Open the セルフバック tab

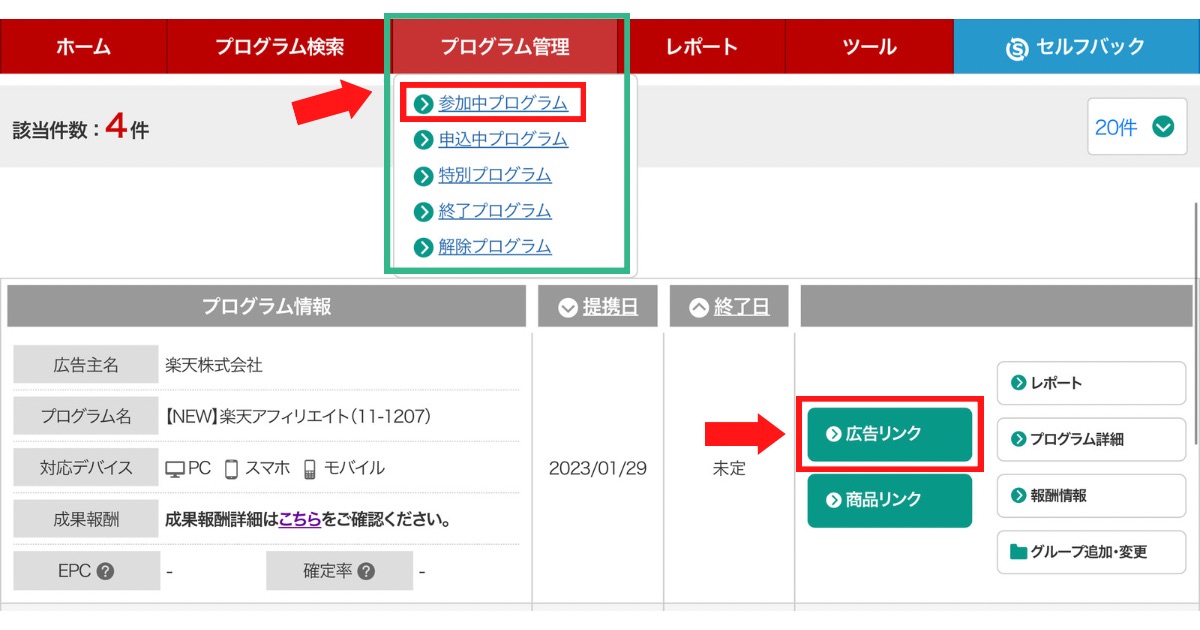point(1077,46)
